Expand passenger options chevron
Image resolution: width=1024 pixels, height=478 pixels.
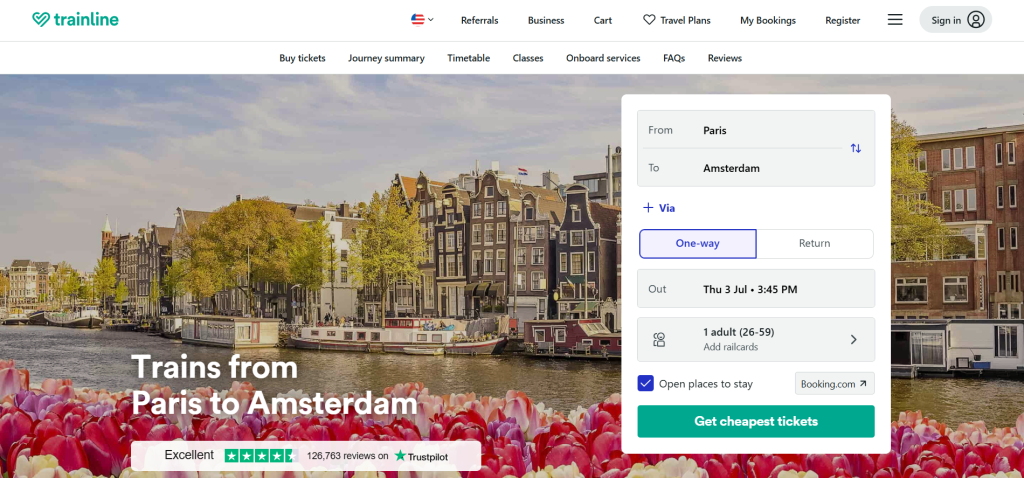854,340
